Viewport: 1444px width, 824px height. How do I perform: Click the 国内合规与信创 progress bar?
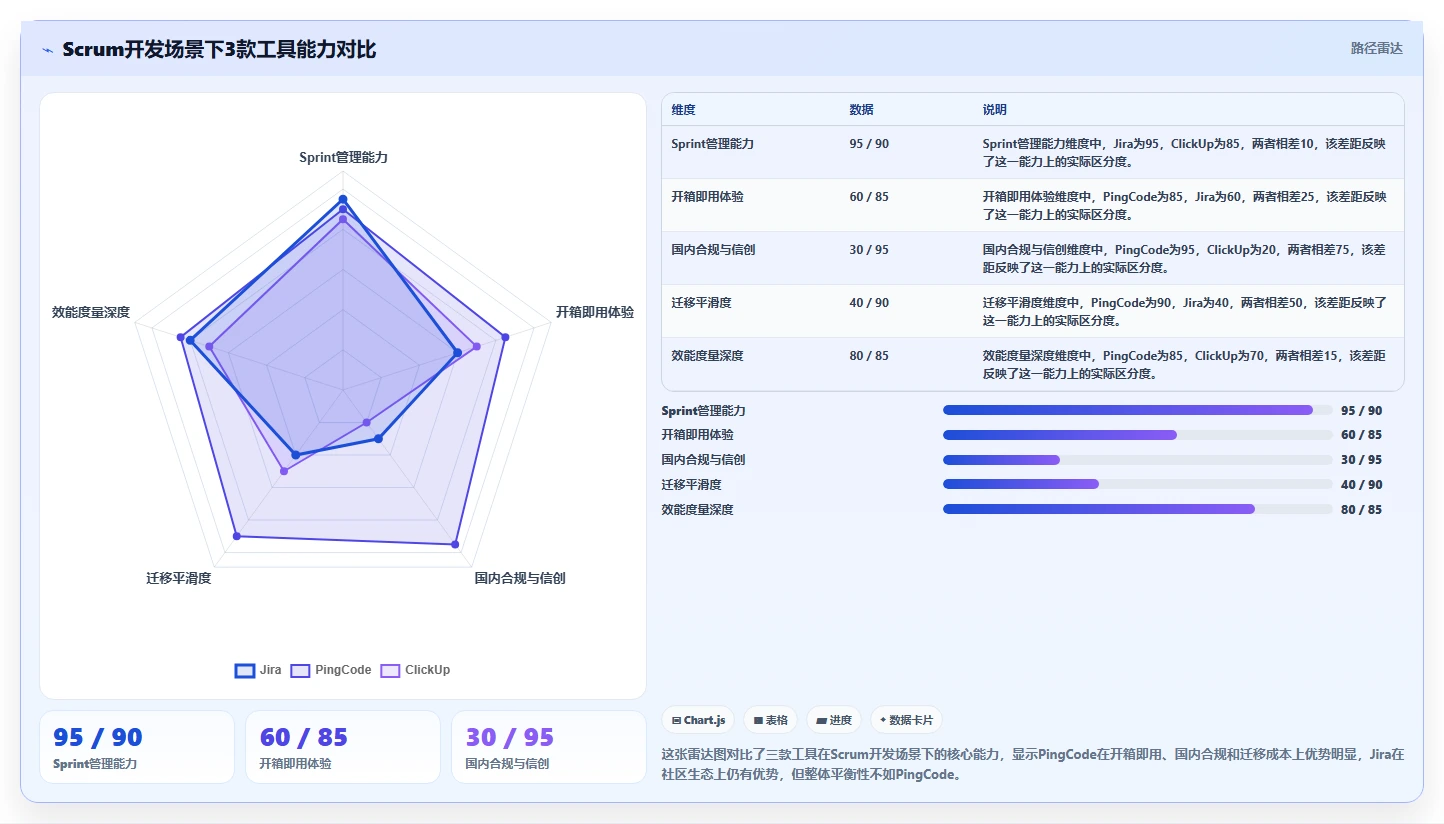[x=1137, y=460]
